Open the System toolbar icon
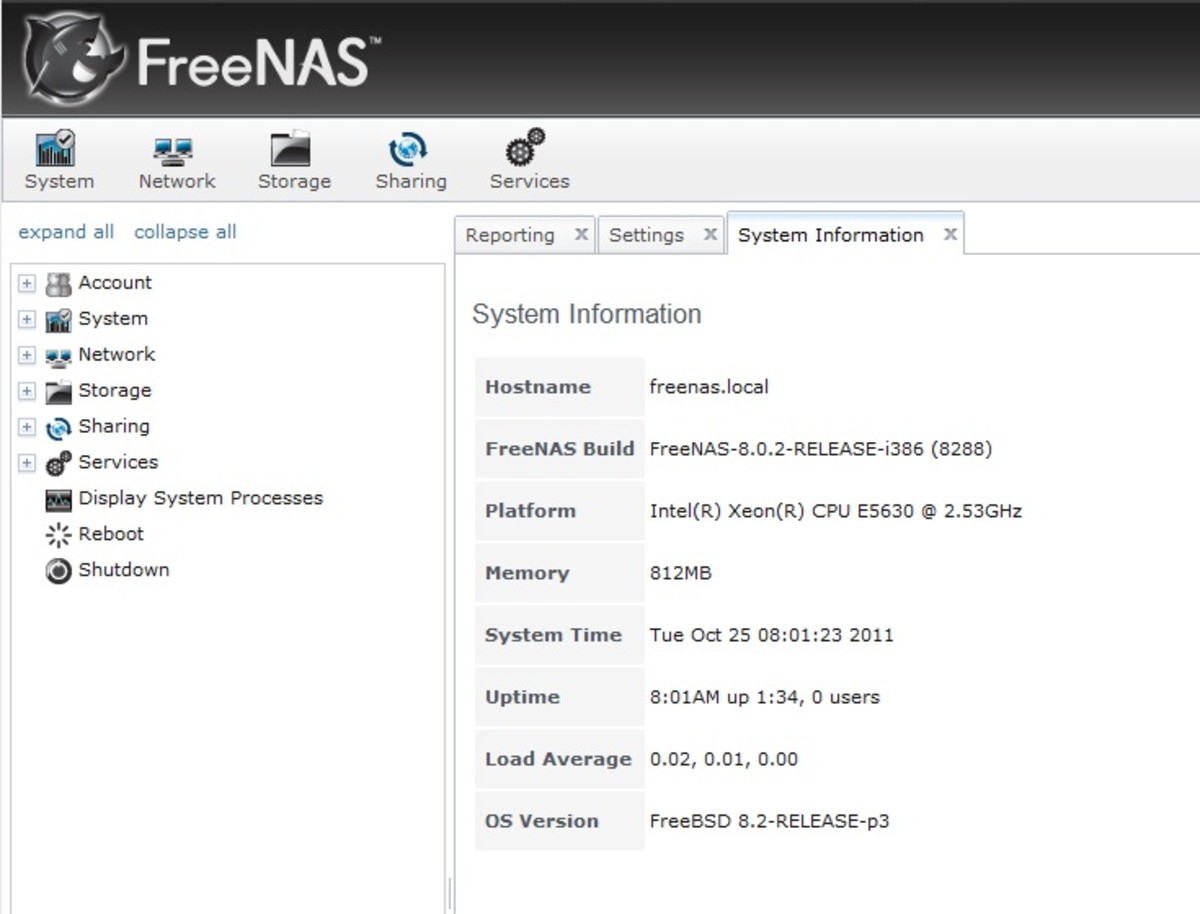This screenshot has height=914, width=1200. pyautogui.click(x=58, y=158)
